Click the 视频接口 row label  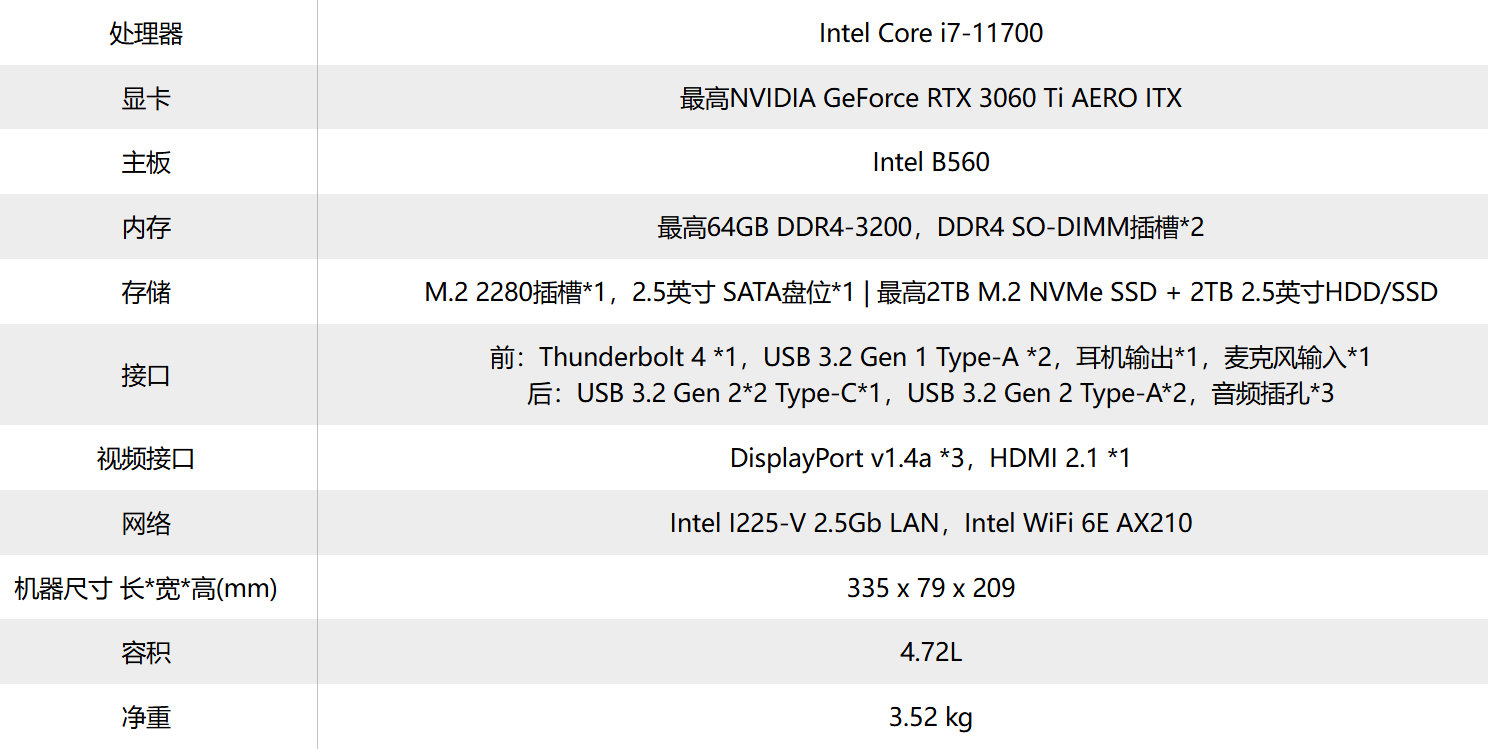[146, 458]
